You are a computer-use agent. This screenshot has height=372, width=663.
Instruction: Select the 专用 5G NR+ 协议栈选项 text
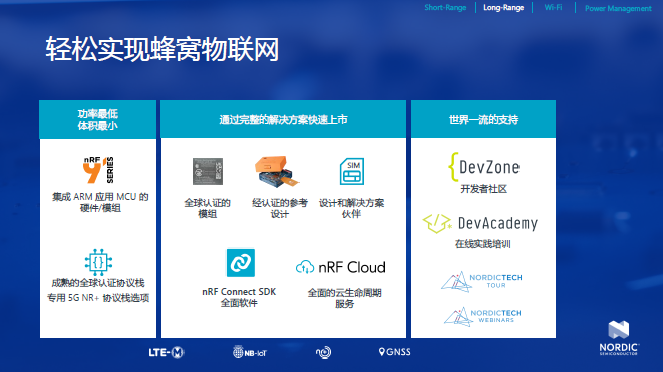pyautogui.click(x=98, y=298)
